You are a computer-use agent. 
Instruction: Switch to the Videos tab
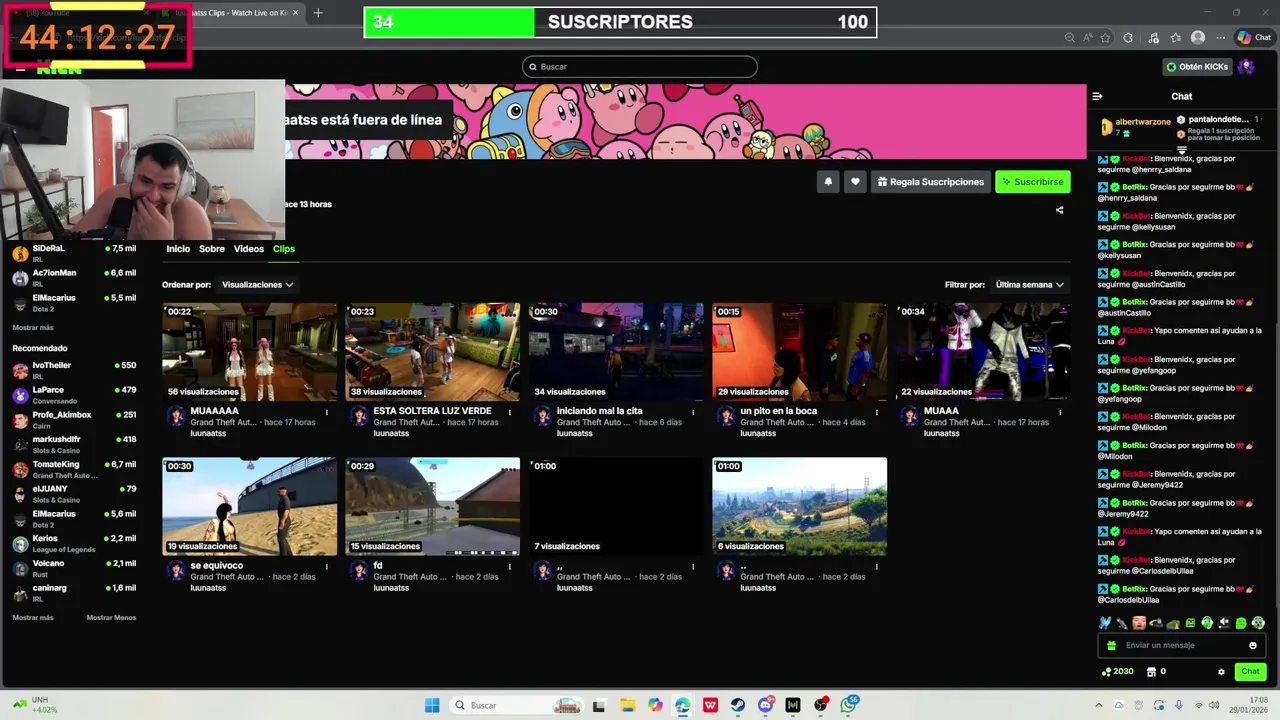click(x=249, y=249)
